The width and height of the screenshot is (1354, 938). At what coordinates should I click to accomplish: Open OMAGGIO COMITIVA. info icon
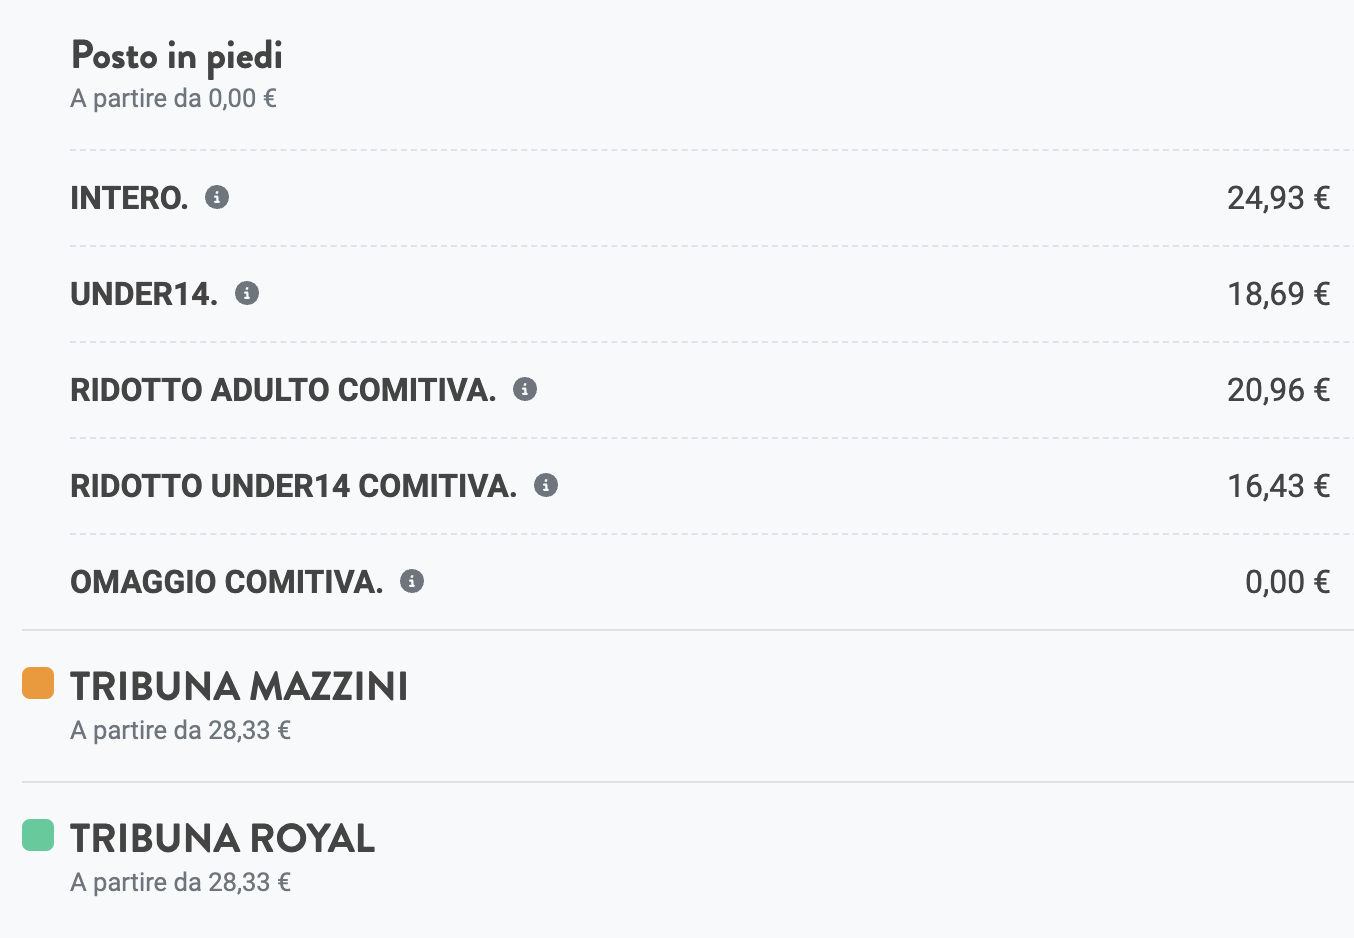[412, 581]
